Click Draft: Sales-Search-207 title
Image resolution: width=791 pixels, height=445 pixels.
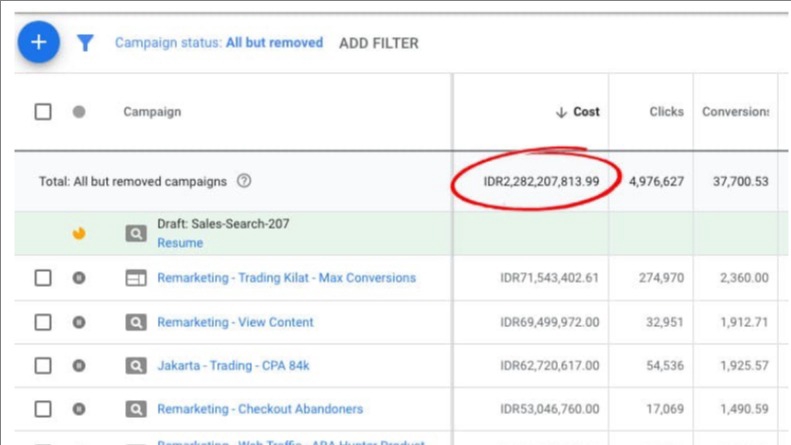point(223,224)
